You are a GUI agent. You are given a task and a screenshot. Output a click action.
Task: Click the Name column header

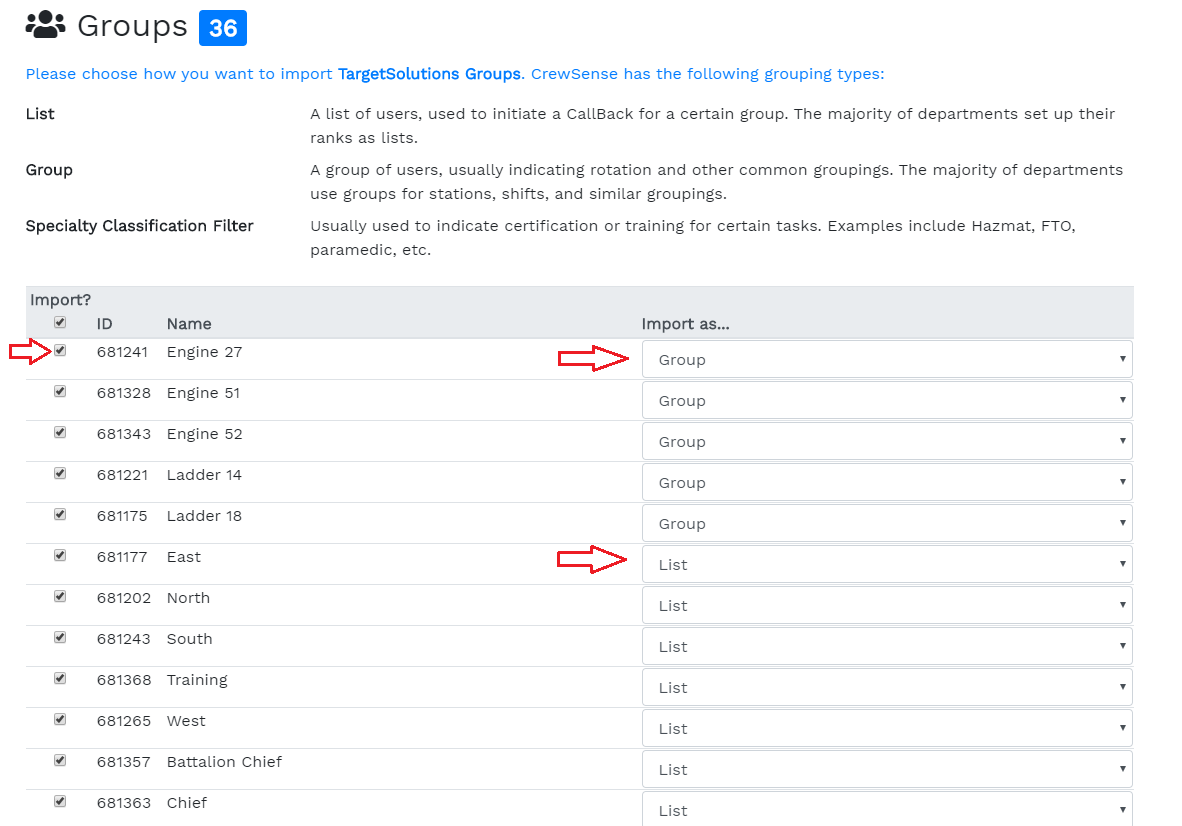pos(188,324)
